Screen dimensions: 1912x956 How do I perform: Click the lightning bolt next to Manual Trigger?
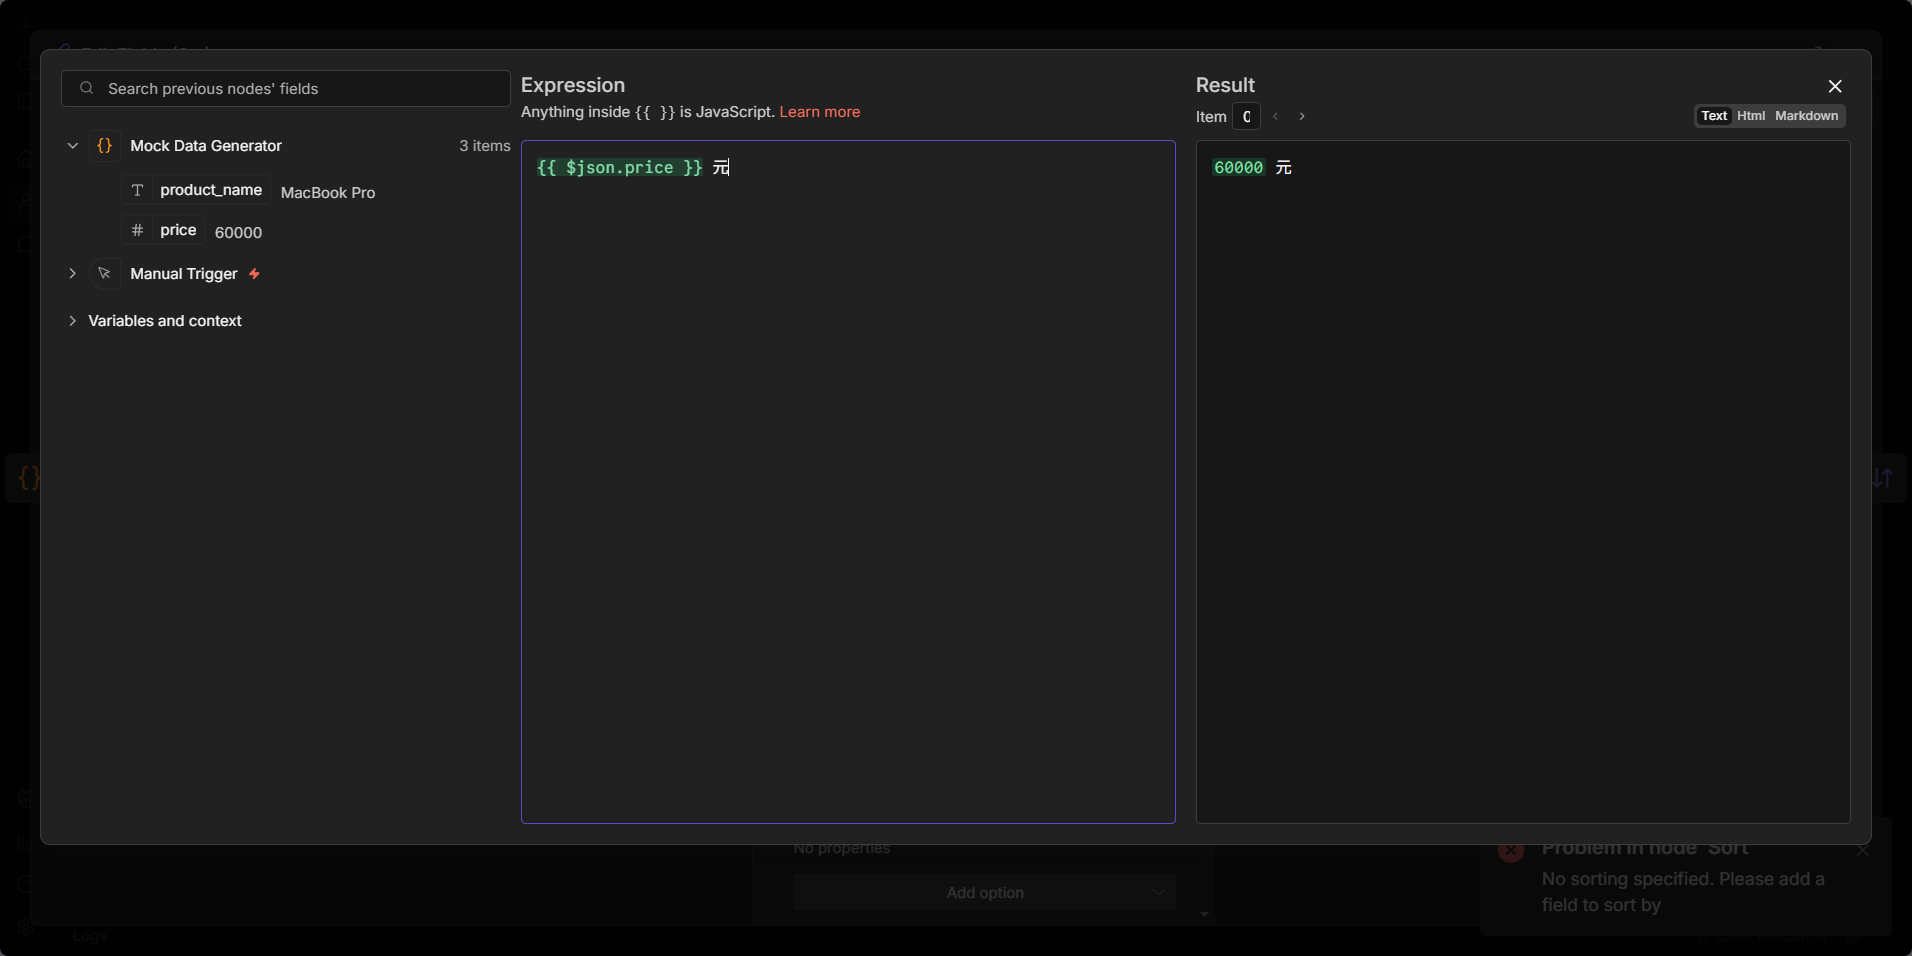(255, 274)
